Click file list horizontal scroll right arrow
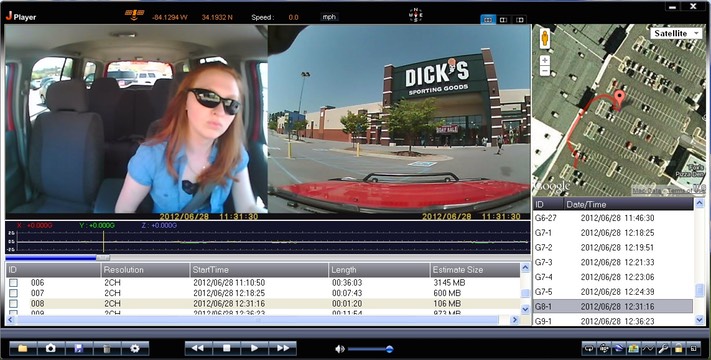This screenshot has width=711, height=360. click(x=515, y=320)
